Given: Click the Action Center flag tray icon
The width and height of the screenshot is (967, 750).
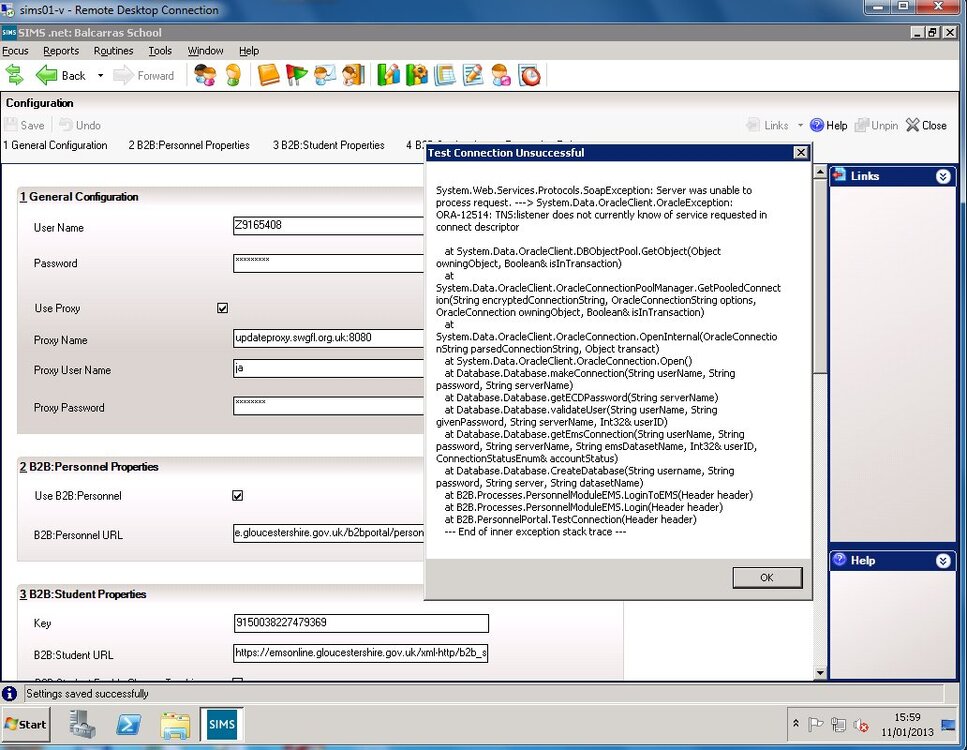Looking at the screenshot, I should tap(815, 724).
